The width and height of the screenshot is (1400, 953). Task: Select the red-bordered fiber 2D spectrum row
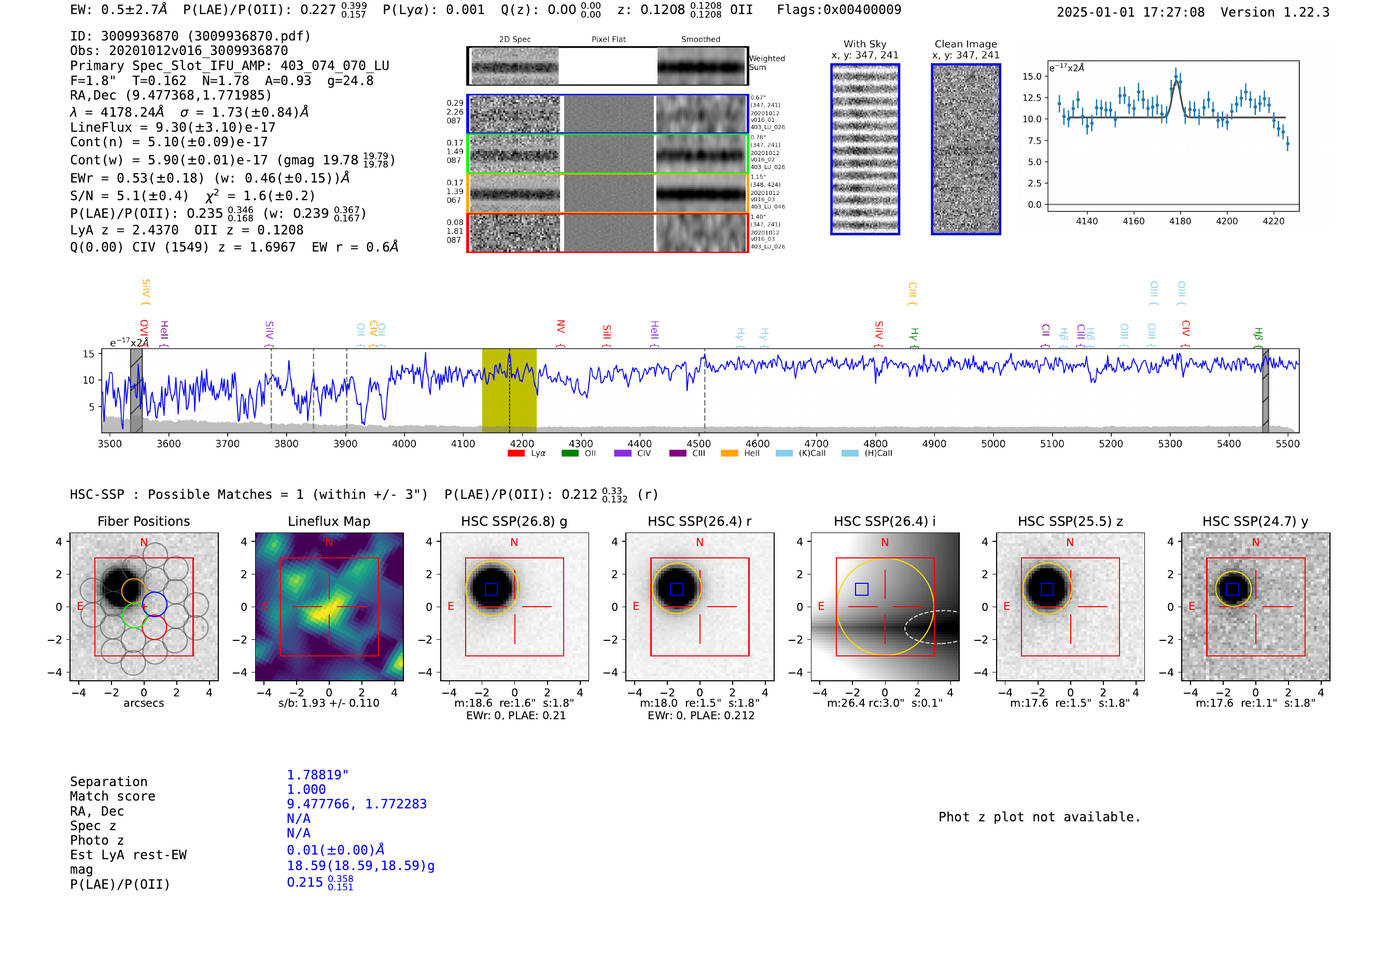pos(608,232)
